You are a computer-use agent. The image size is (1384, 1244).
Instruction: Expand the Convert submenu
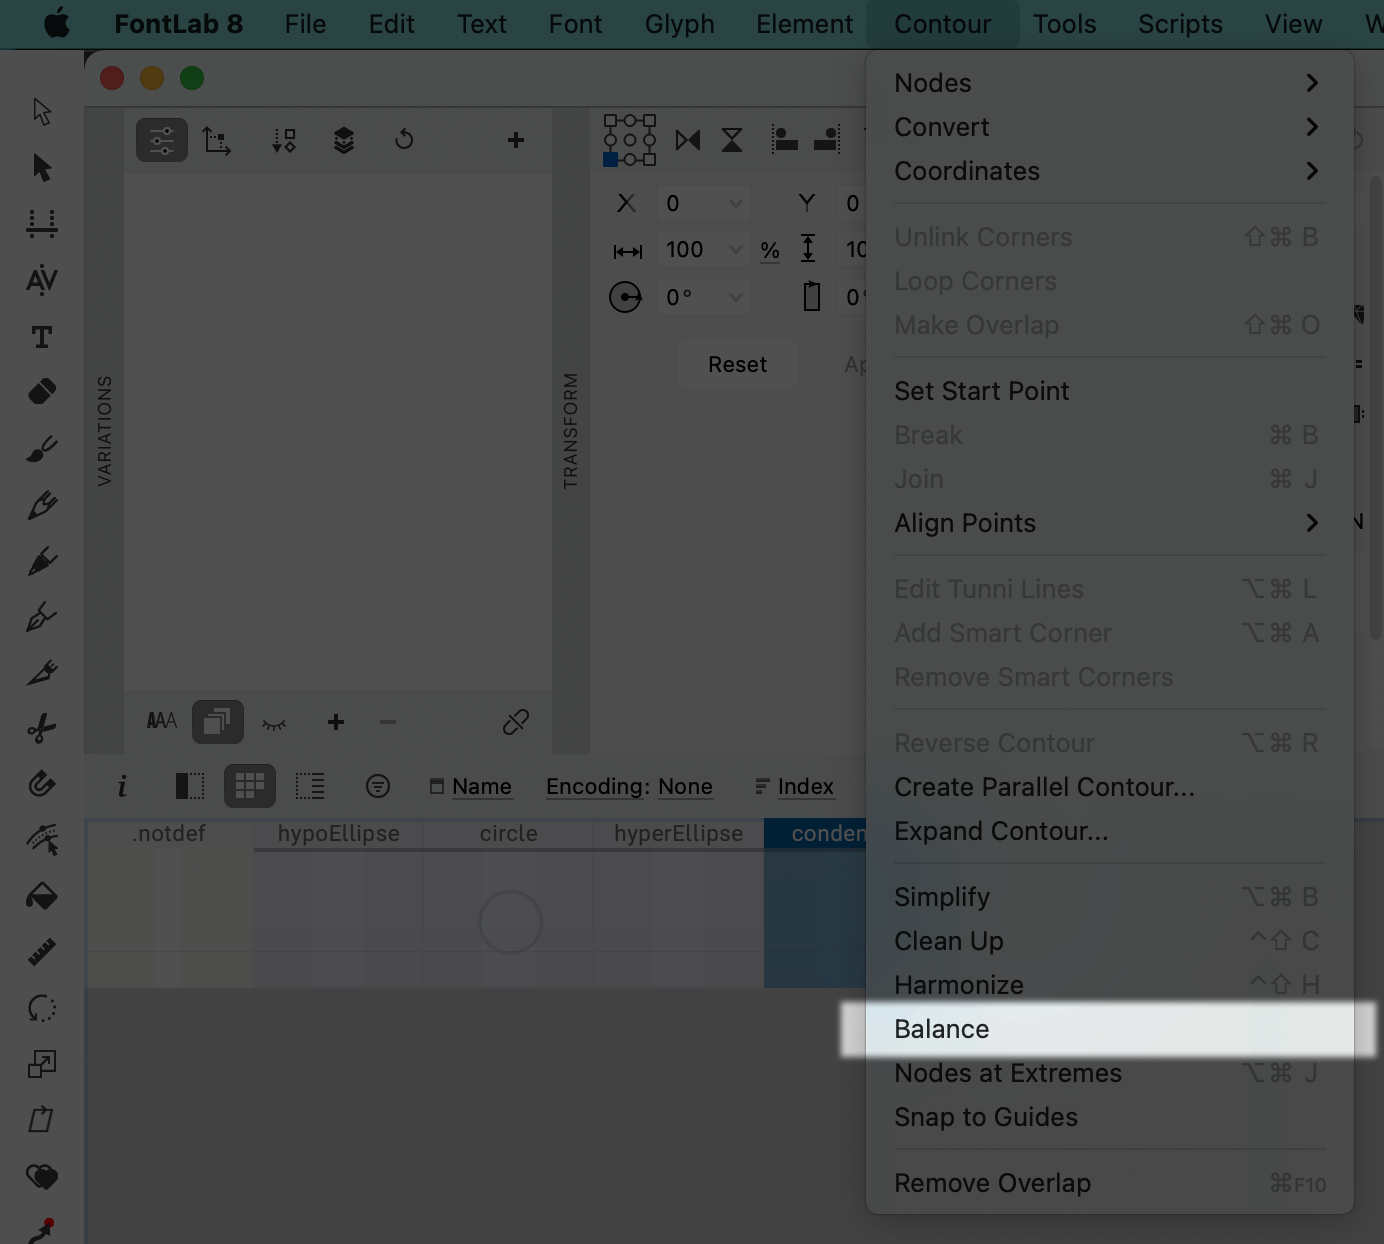pyautogui.click(x=1110, y=127)
